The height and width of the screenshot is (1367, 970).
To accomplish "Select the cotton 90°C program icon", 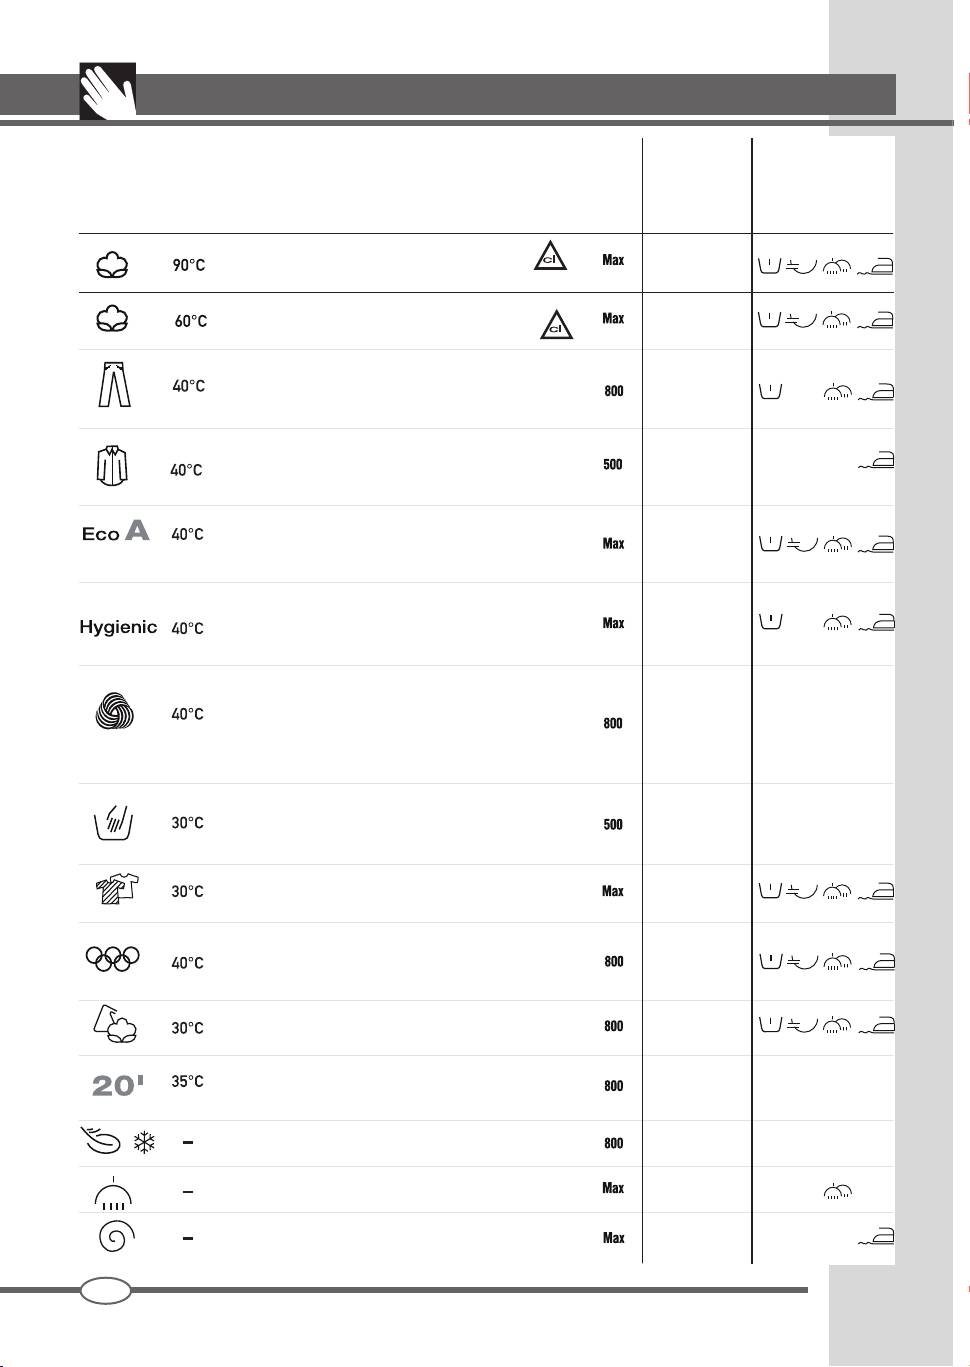I will pyautogui.click(x=113, y=265).
